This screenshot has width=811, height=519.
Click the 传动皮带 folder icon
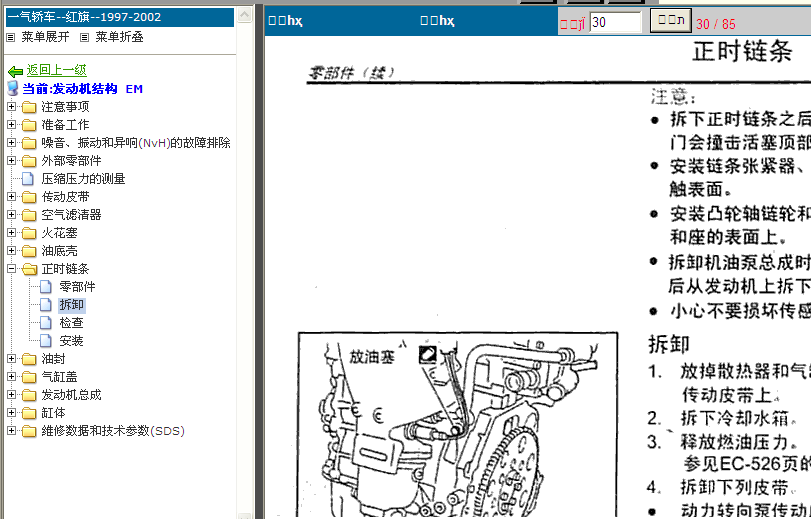pos(29,197)
